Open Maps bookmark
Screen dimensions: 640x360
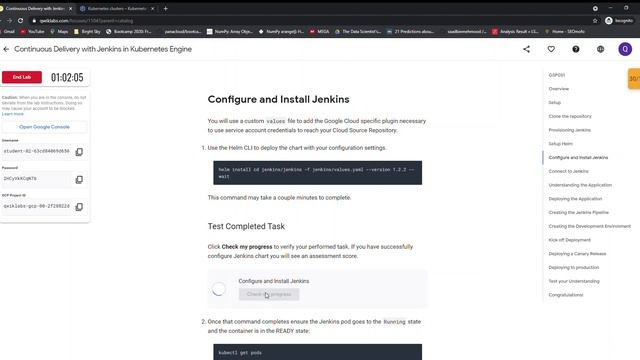pyautogui.click(x=59, y=31)
